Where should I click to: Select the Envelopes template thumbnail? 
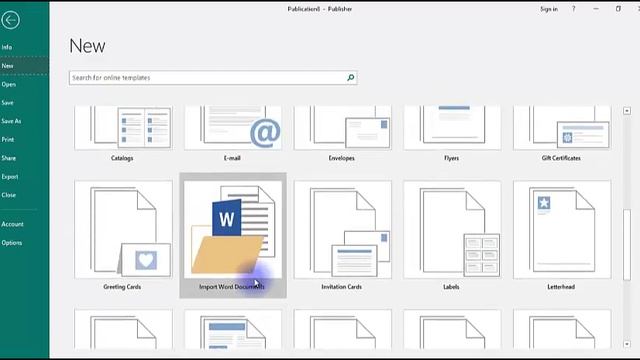click(x=342, y=128)
